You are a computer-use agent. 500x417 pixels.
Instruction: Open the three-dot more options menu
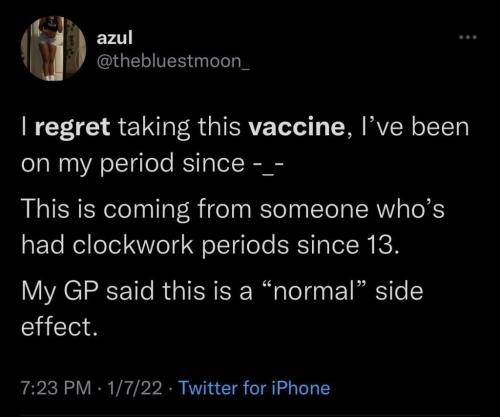tap(468, 37)
